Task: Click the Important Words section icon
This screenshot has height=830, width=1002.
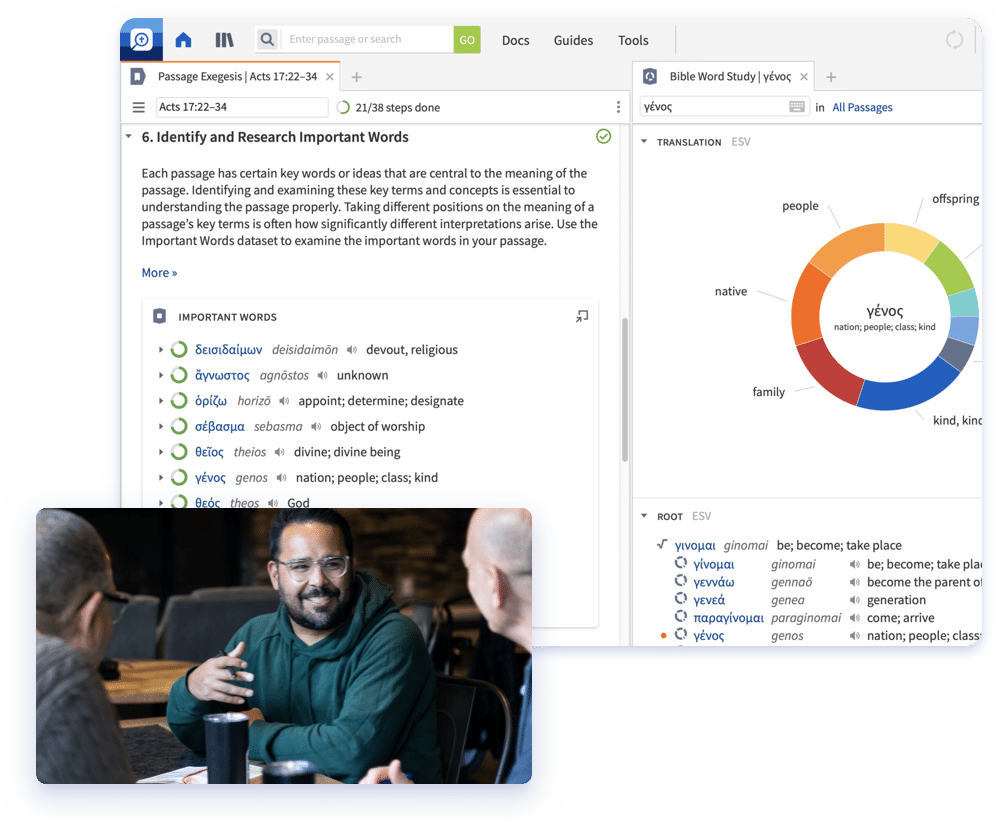Action: [160, 316]
